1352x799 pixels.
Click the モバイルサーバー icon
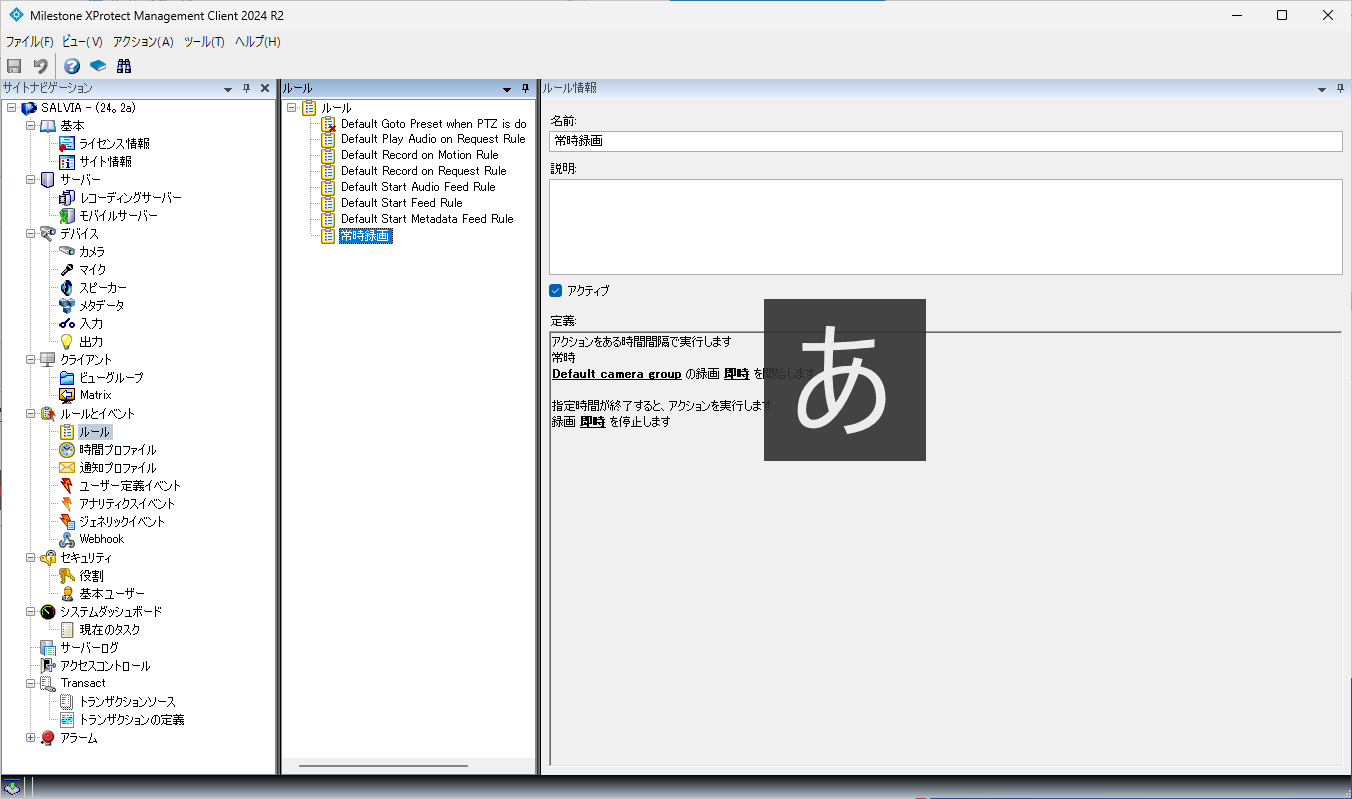click(67, 216)
